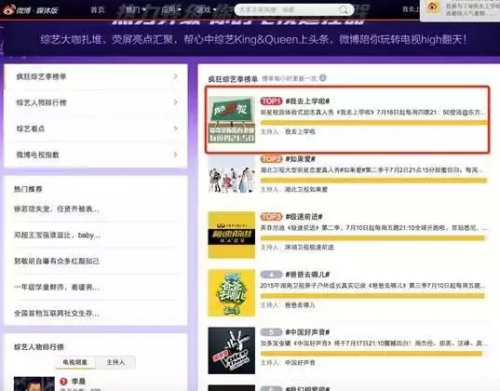Open hot recommendation about 郭敬明

click(x=56, y=261)
